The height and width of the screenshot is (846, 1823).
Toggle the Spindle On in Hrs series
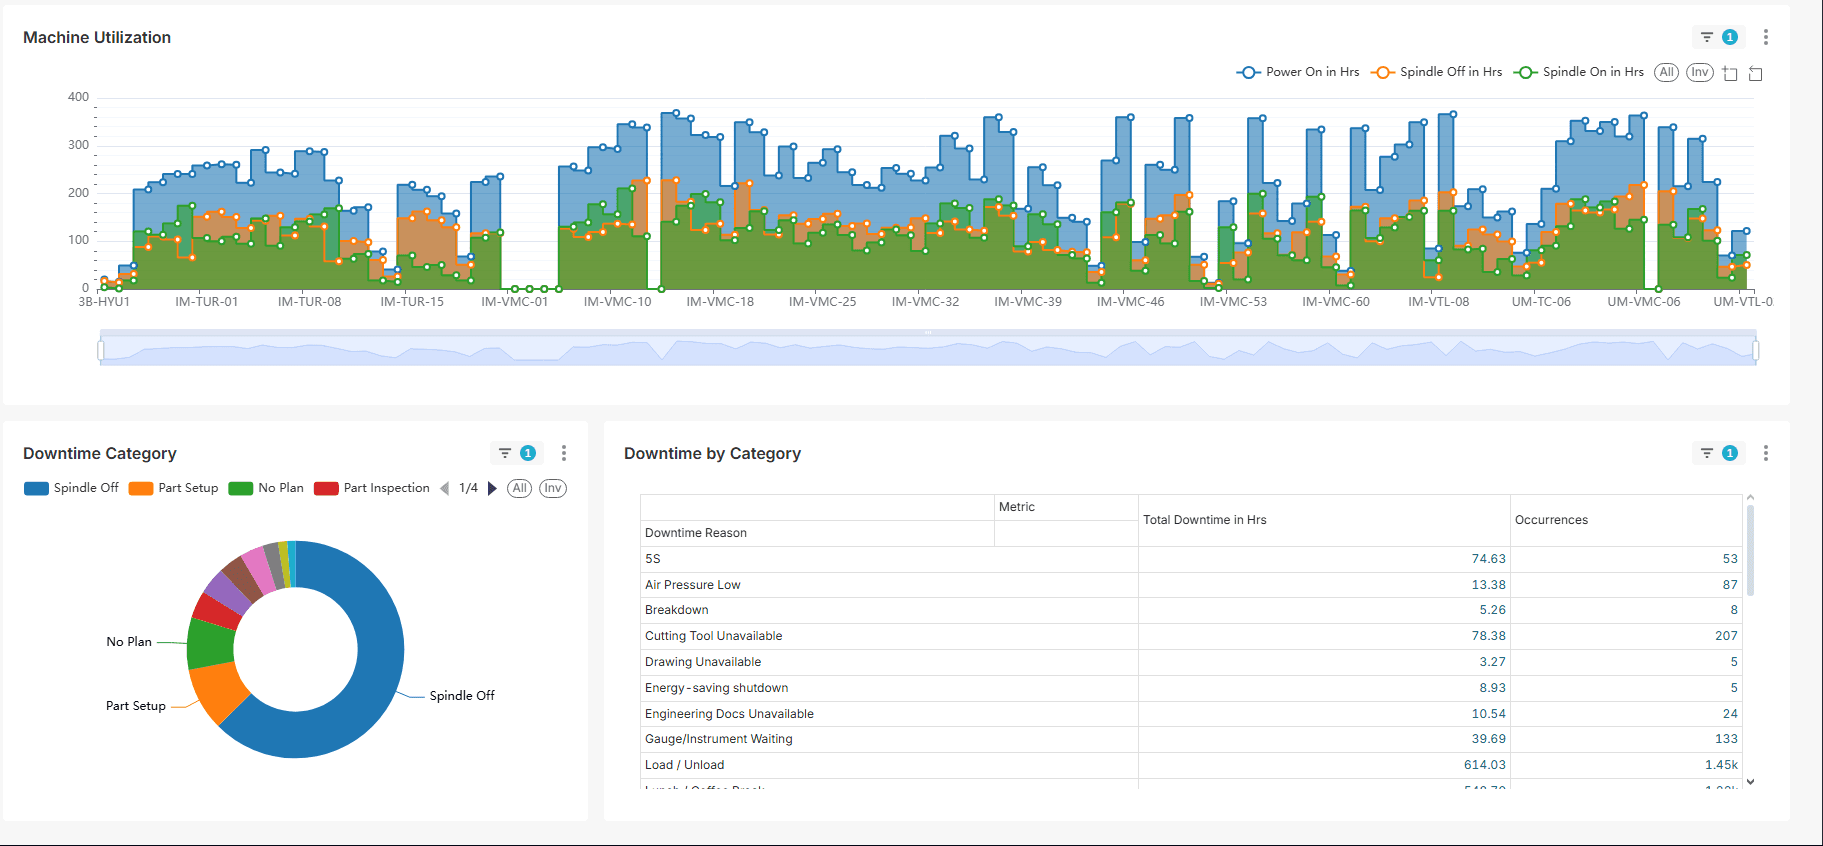1579,72
